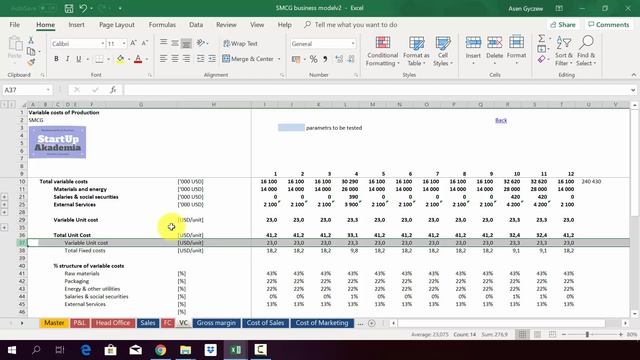Increase cell indent
The width and height of the screenshot is (640, 360).
(x=212, y=59)
